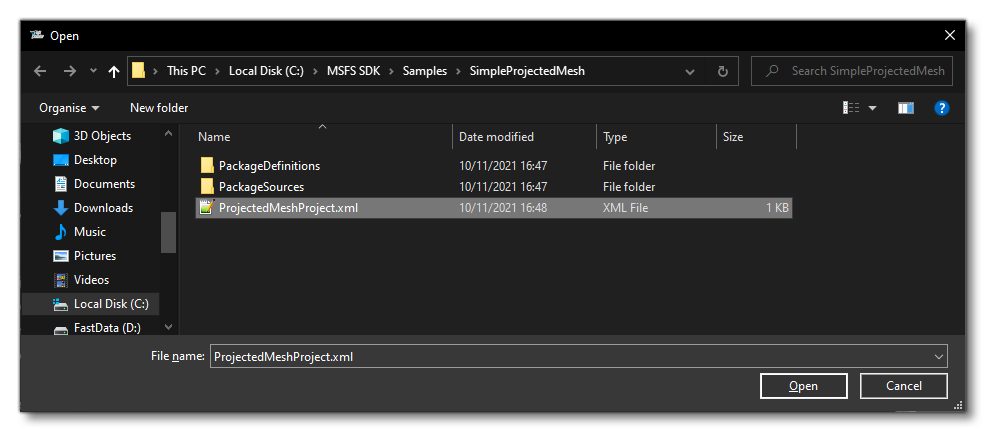Open Help with the blue question mark
986x432 pixels.
(941, 108)
